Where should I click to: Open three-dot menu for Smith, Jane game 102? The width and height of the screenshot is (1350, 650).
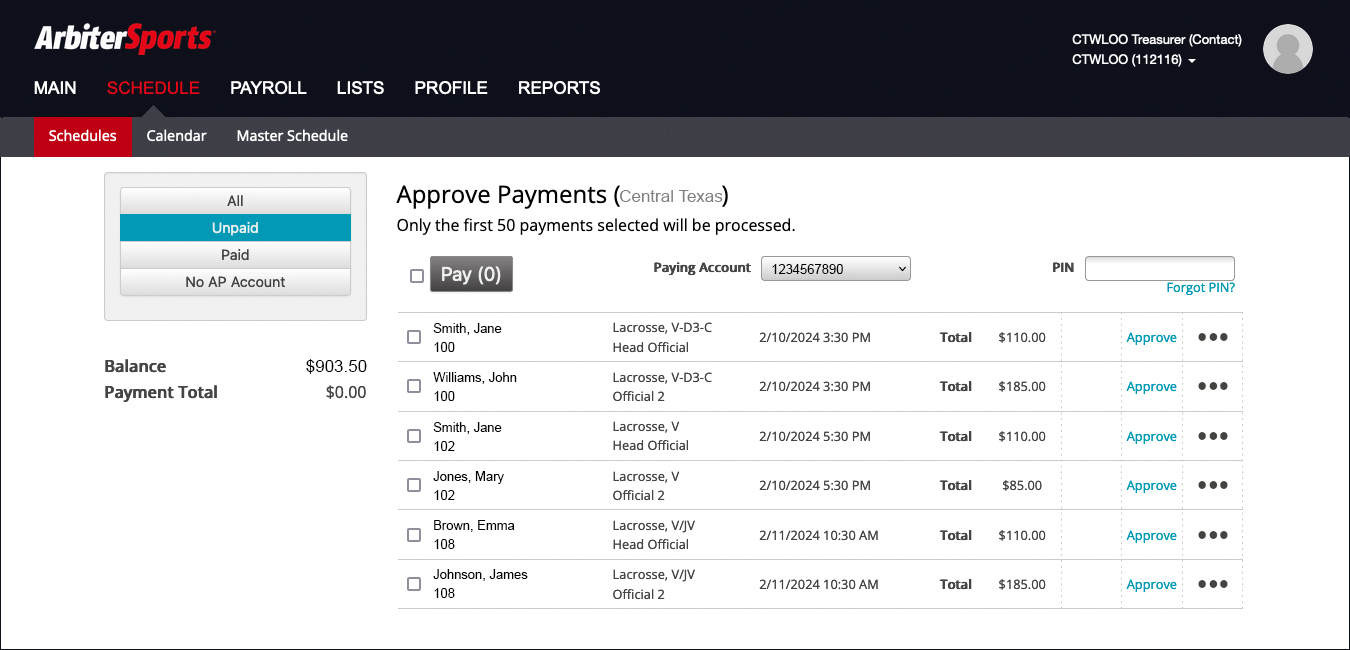1212,436
